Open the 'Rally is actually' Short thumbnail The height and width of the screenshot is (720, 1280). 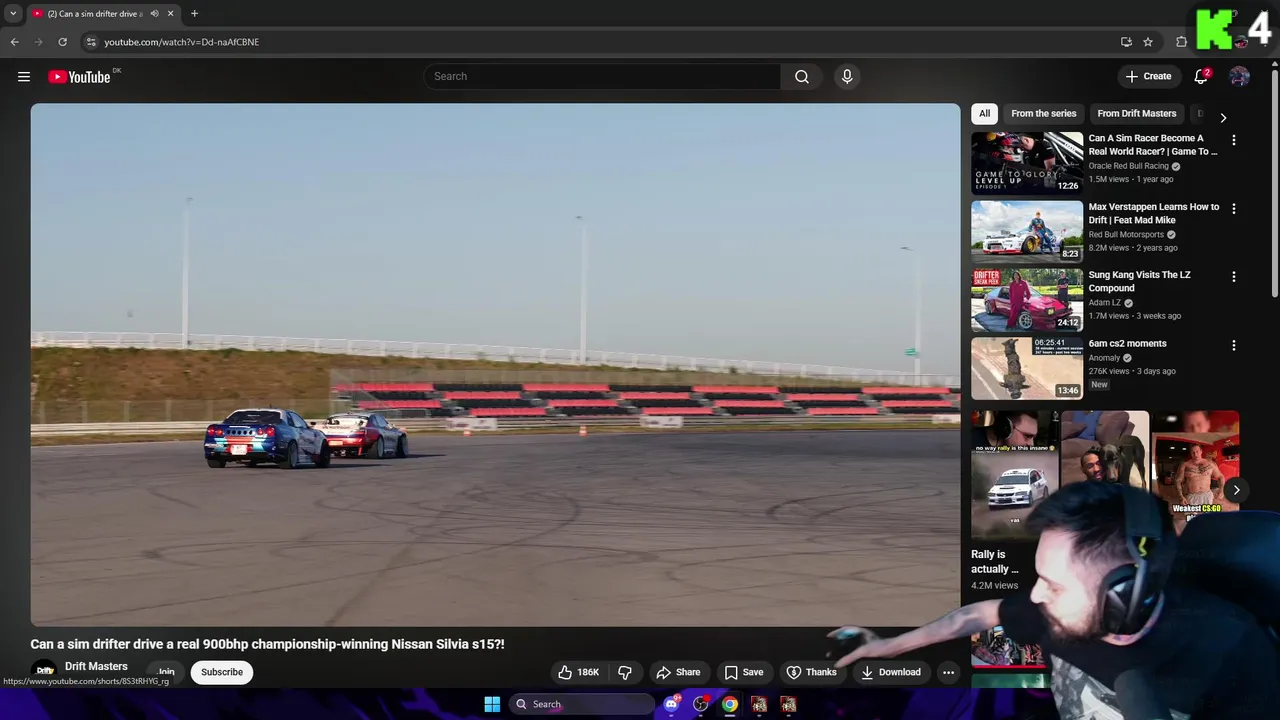pyautogui.click(x=1014, y=475)
